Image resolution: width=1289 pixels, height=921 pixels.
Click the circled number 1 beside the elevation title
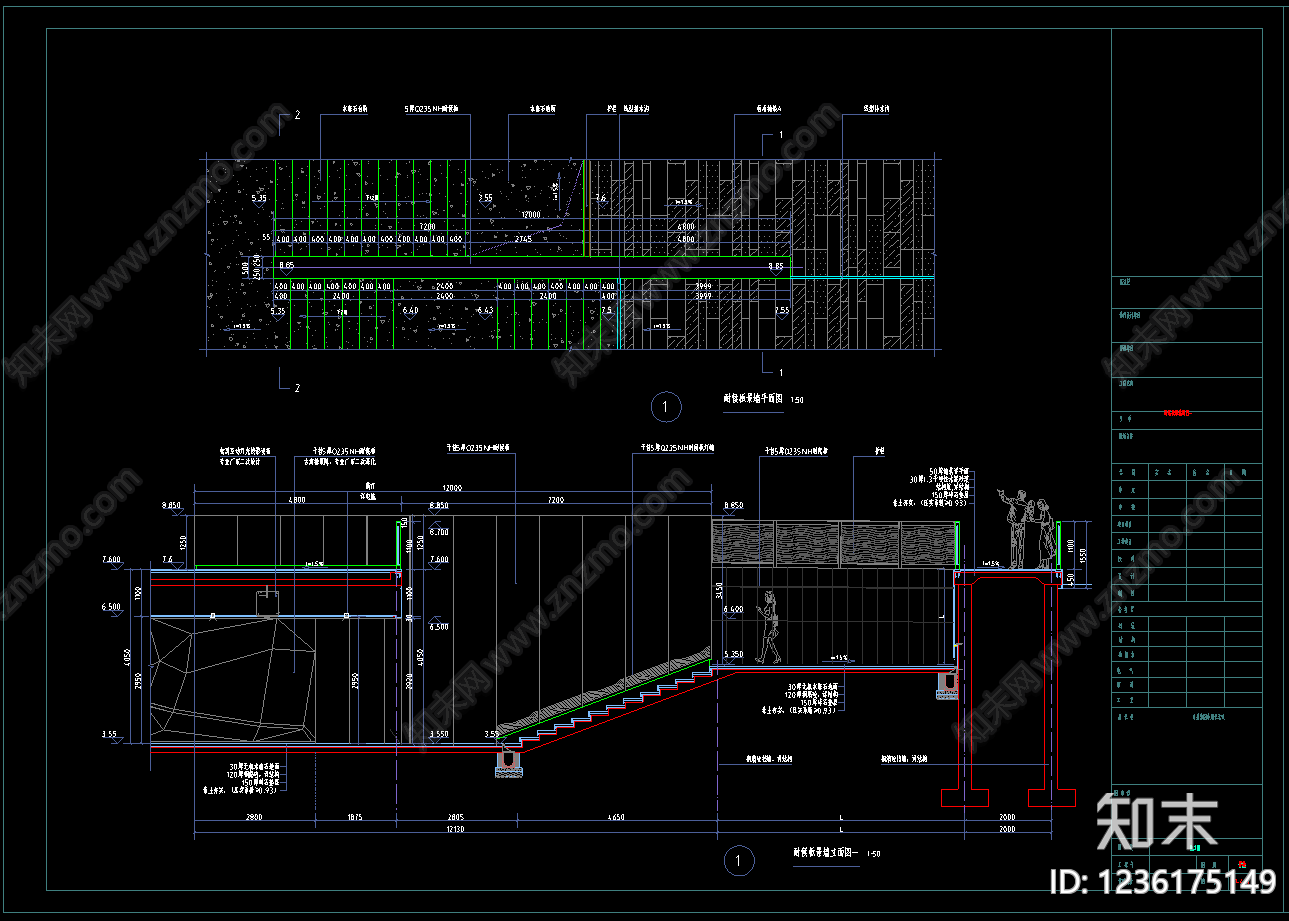coord(738,860)
